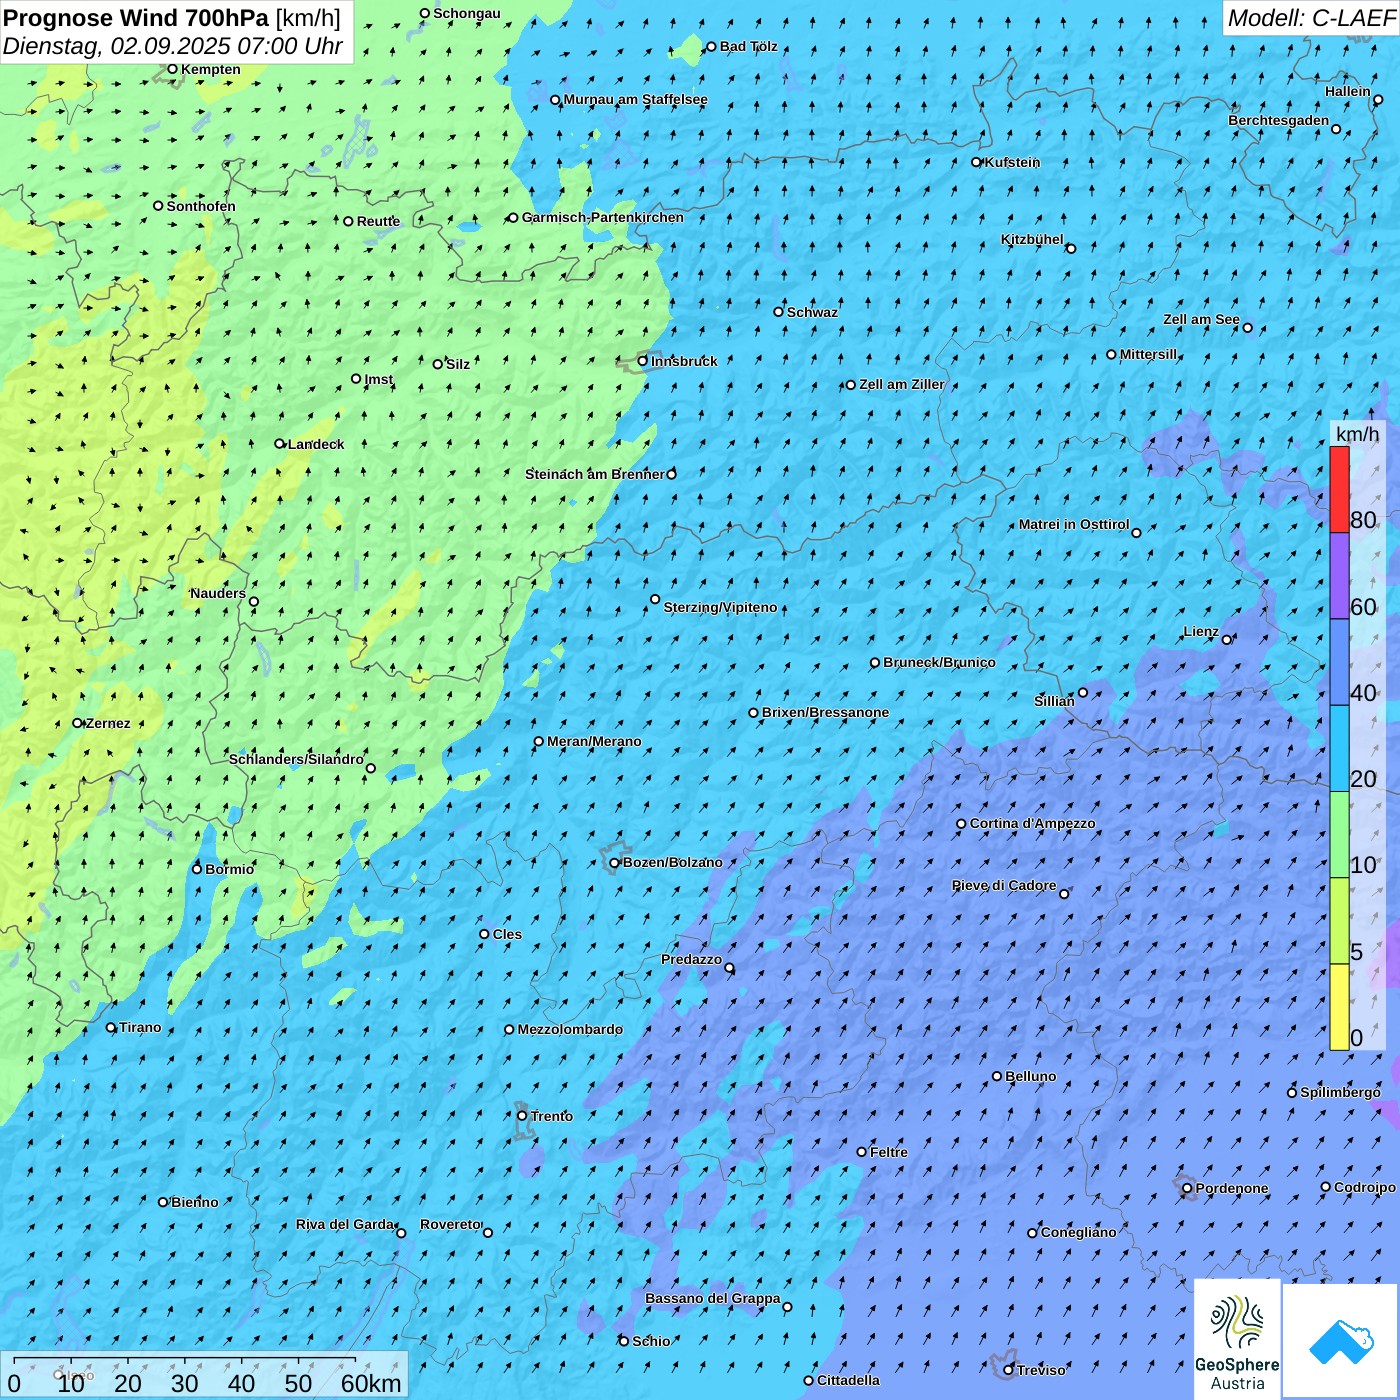
Task: Click the 'Prognose Wind 700hPa' title
Action: pyautogui.click(x=136, y=18)
